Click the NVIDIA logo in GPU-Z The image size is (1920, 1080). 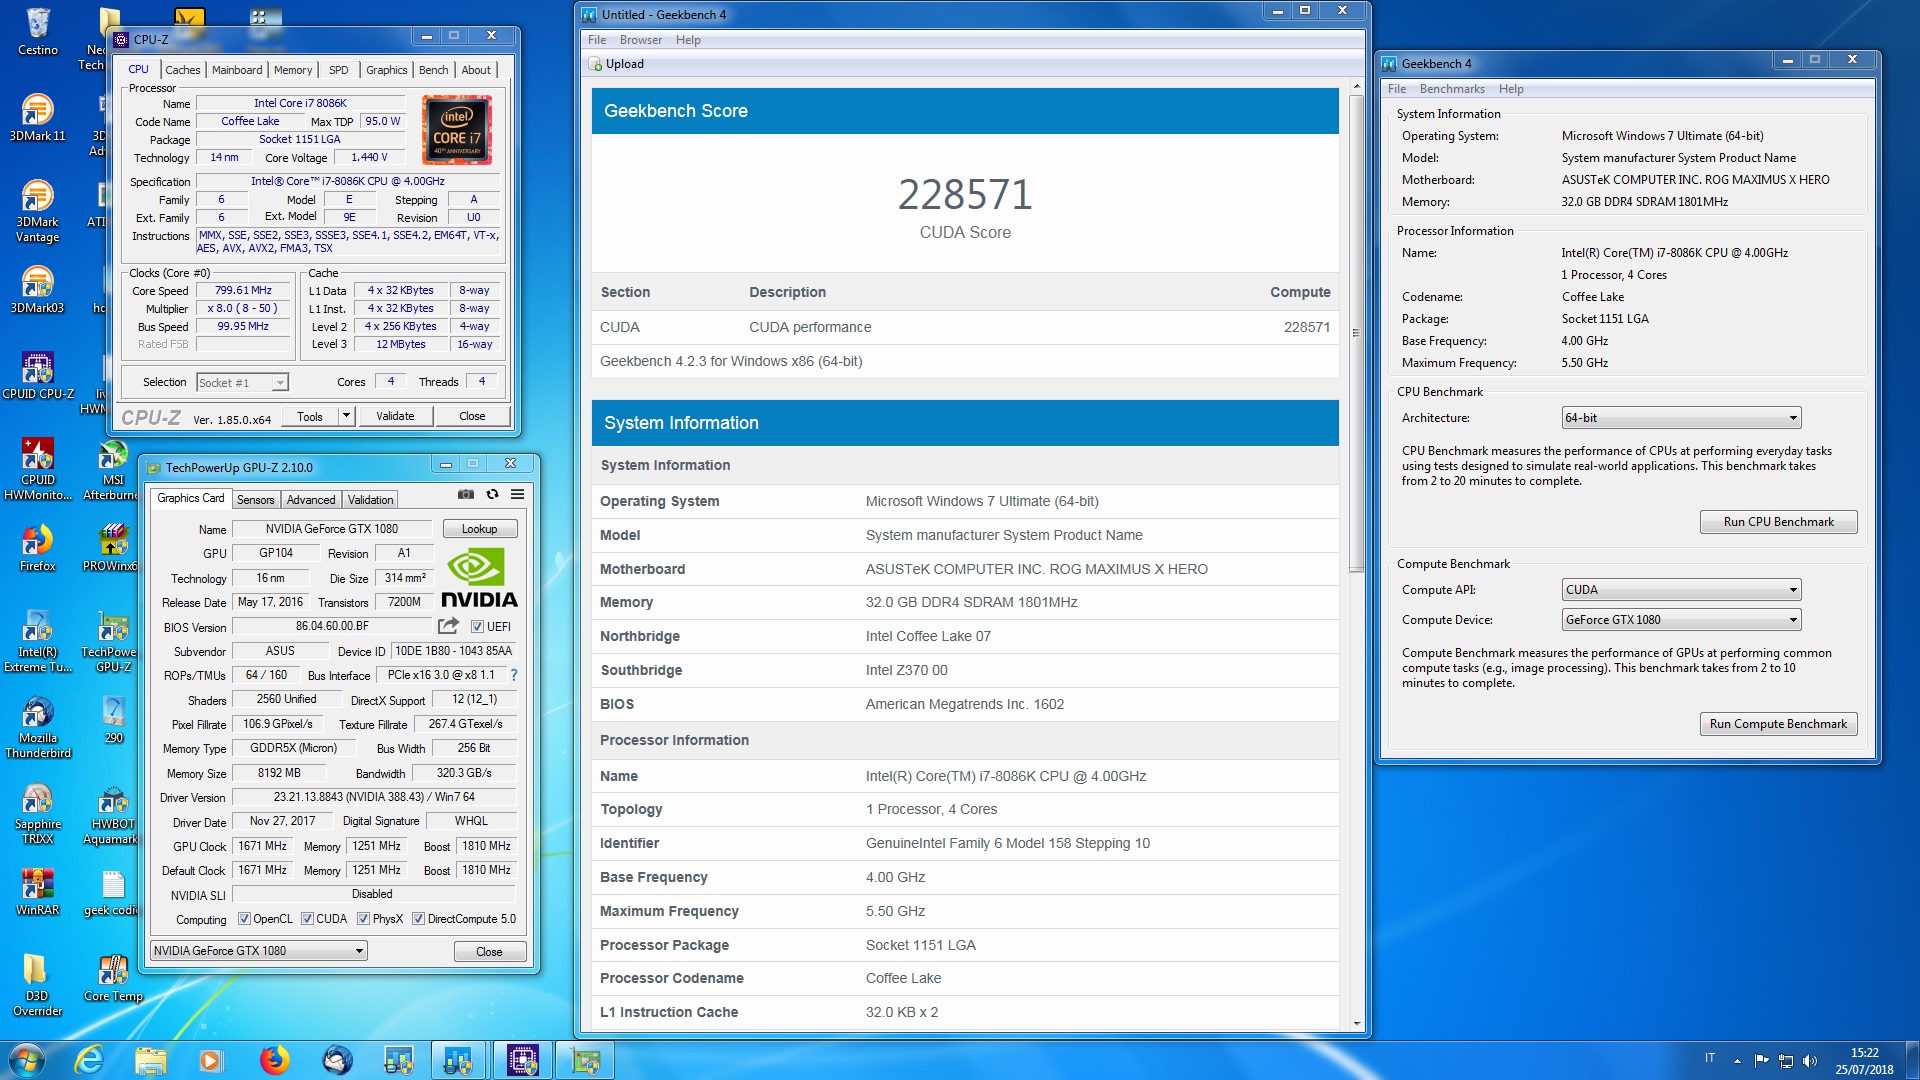click(x=479, y=578)
